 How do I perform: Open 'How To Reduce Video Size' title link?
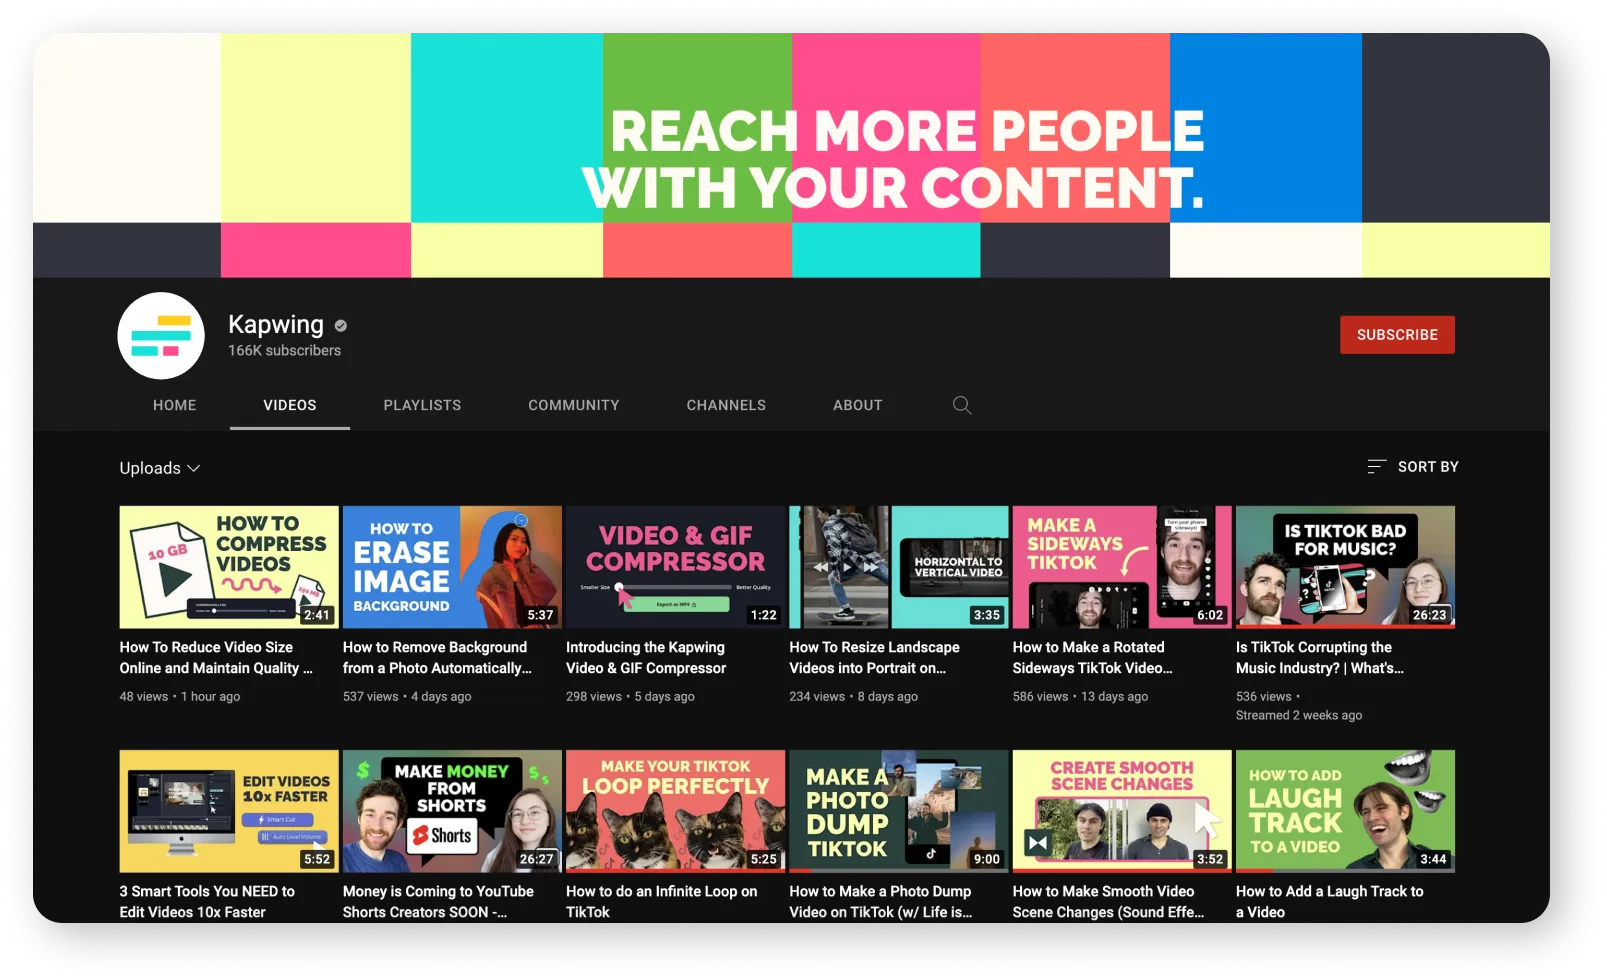[x=217, y=658]
